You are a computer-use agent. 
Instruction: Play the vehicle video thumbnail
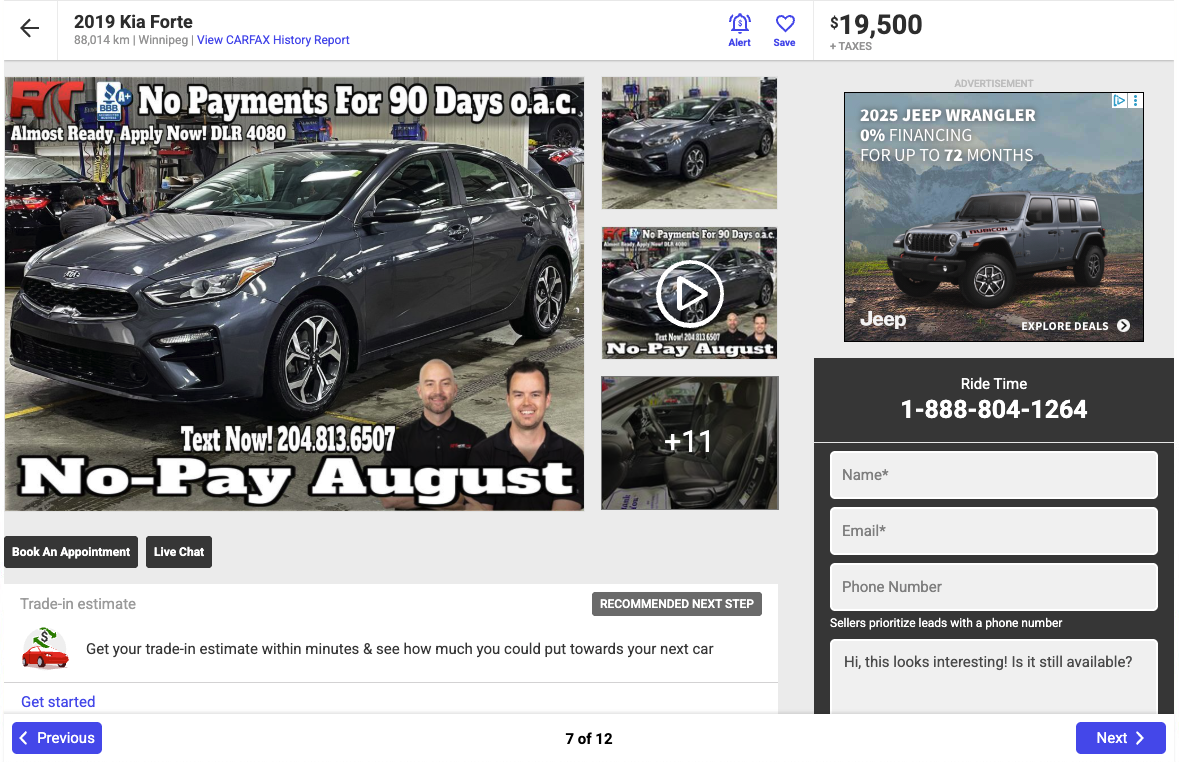pos(690,293)
